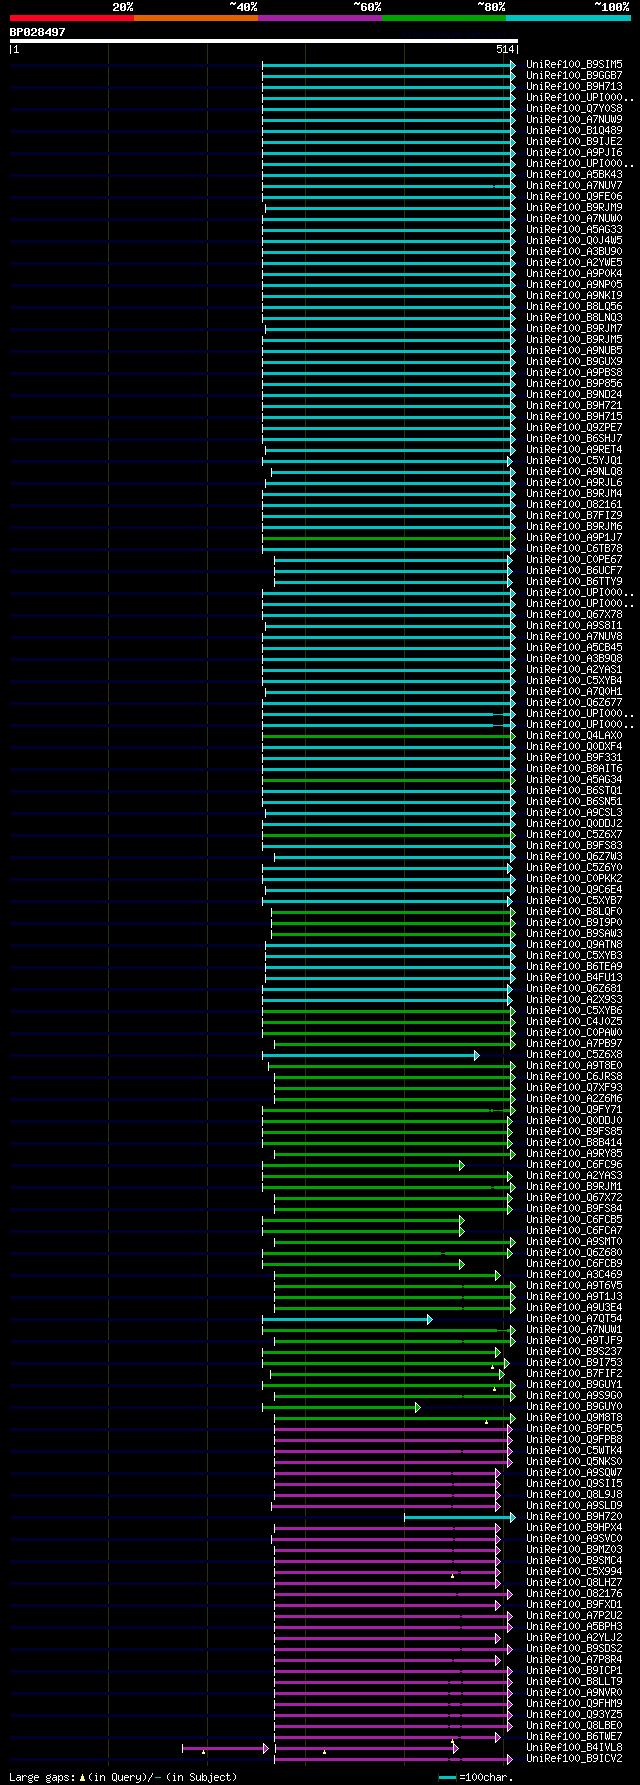Image resolution: width=640 pixels, height=1785 pixels.
Task: Click the short cyan bar on B9H720 row
Action: click(x=459, y=1516)
